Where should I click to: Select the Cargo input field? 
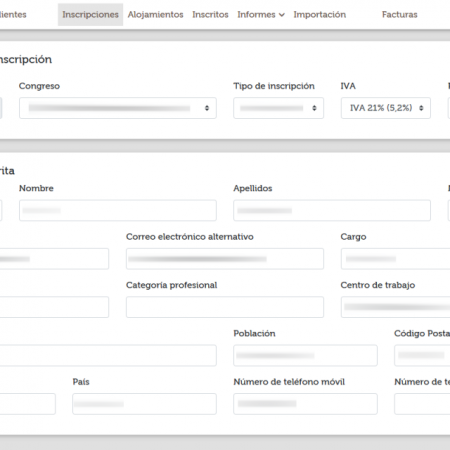pyautogui.click(x=395, y=259)
